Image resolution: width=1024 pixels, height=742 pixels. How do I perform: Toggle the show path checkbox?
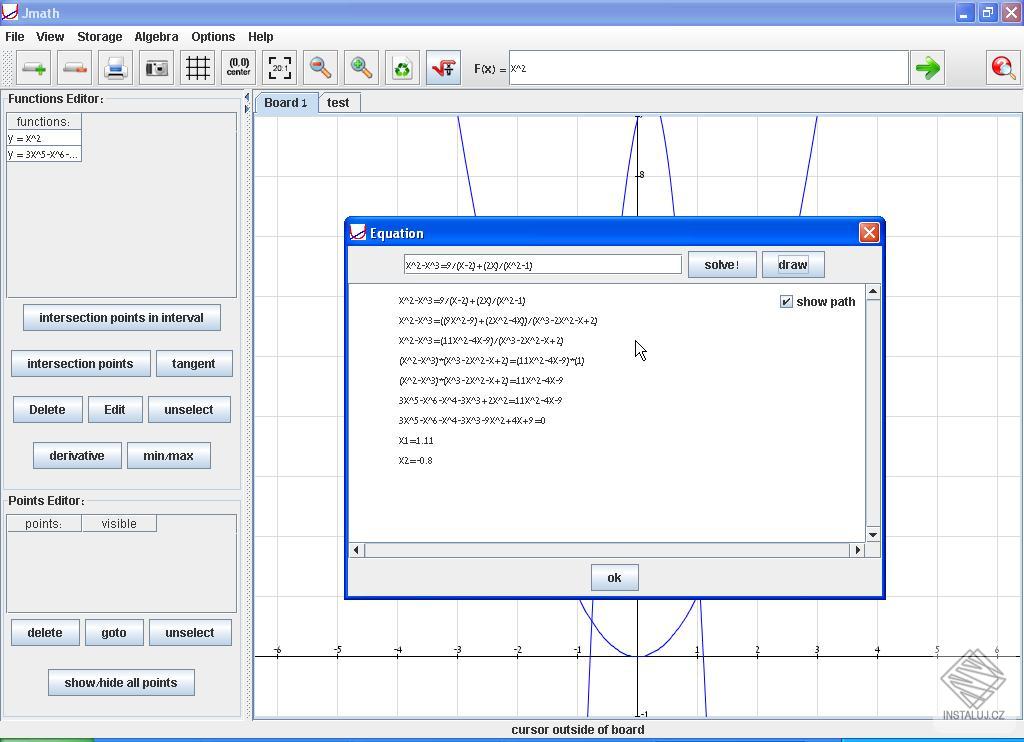(786, 301)
